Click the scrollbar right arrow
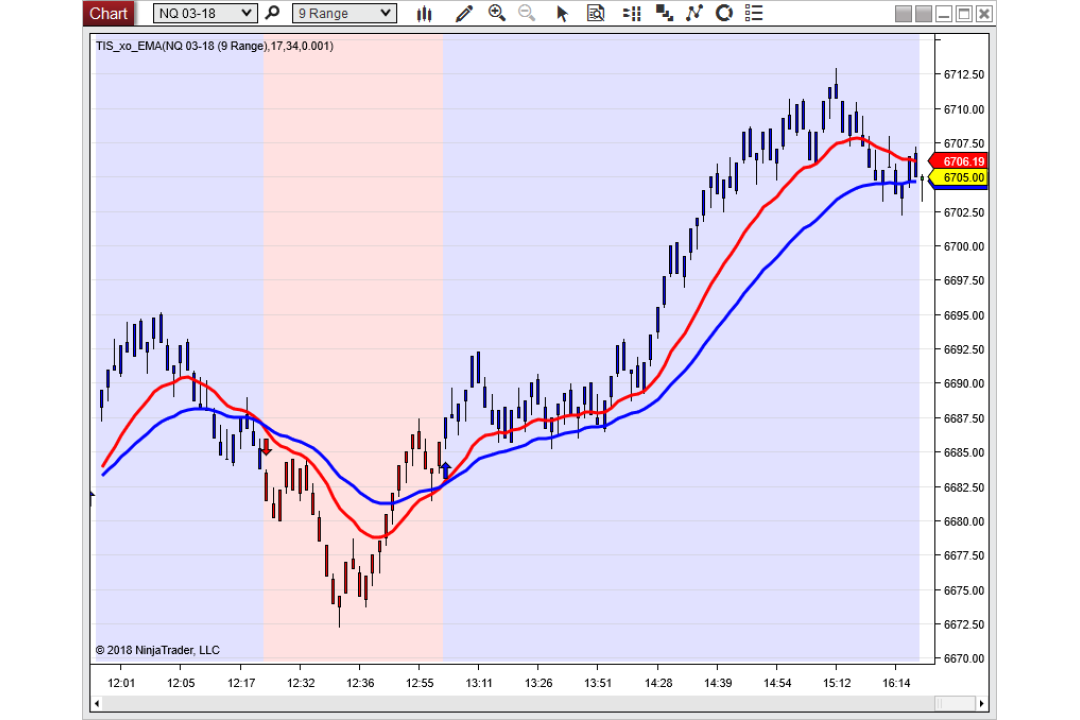The width and height of the screenshot is (1080, 720). point(982,703)
